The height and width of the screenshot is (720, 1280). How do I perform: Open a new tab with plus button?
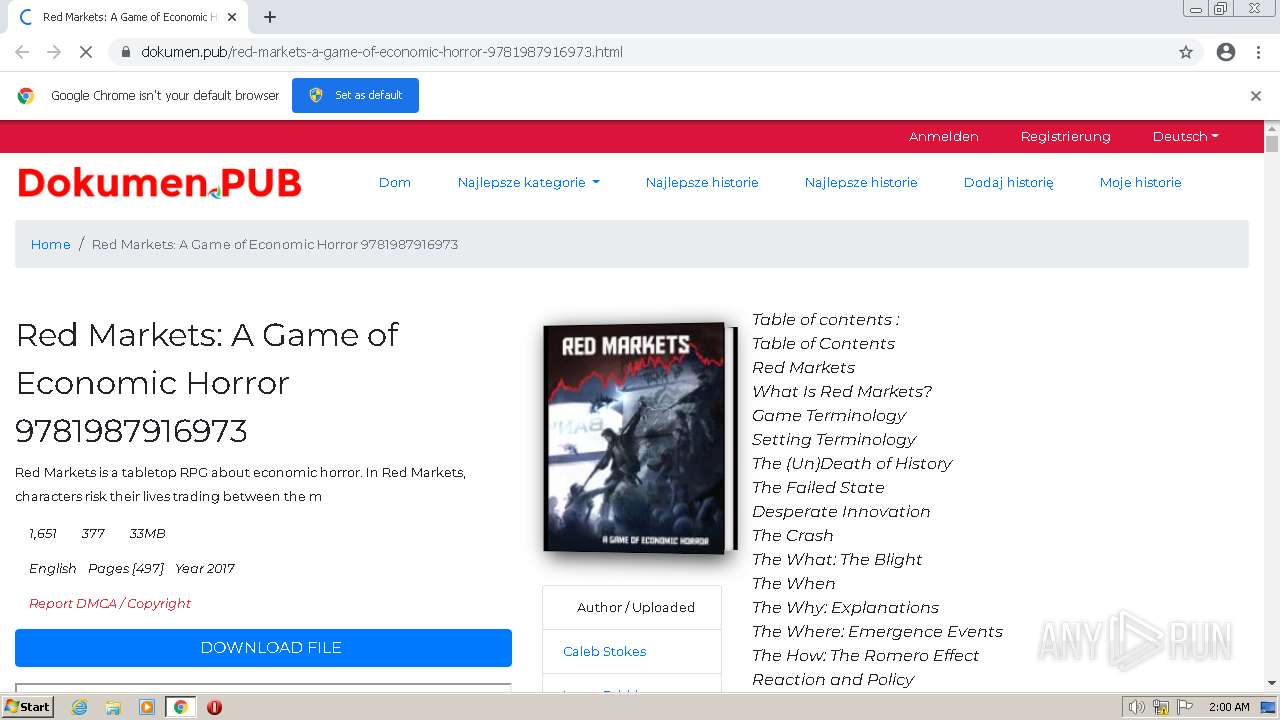click(x=270, y=17)
